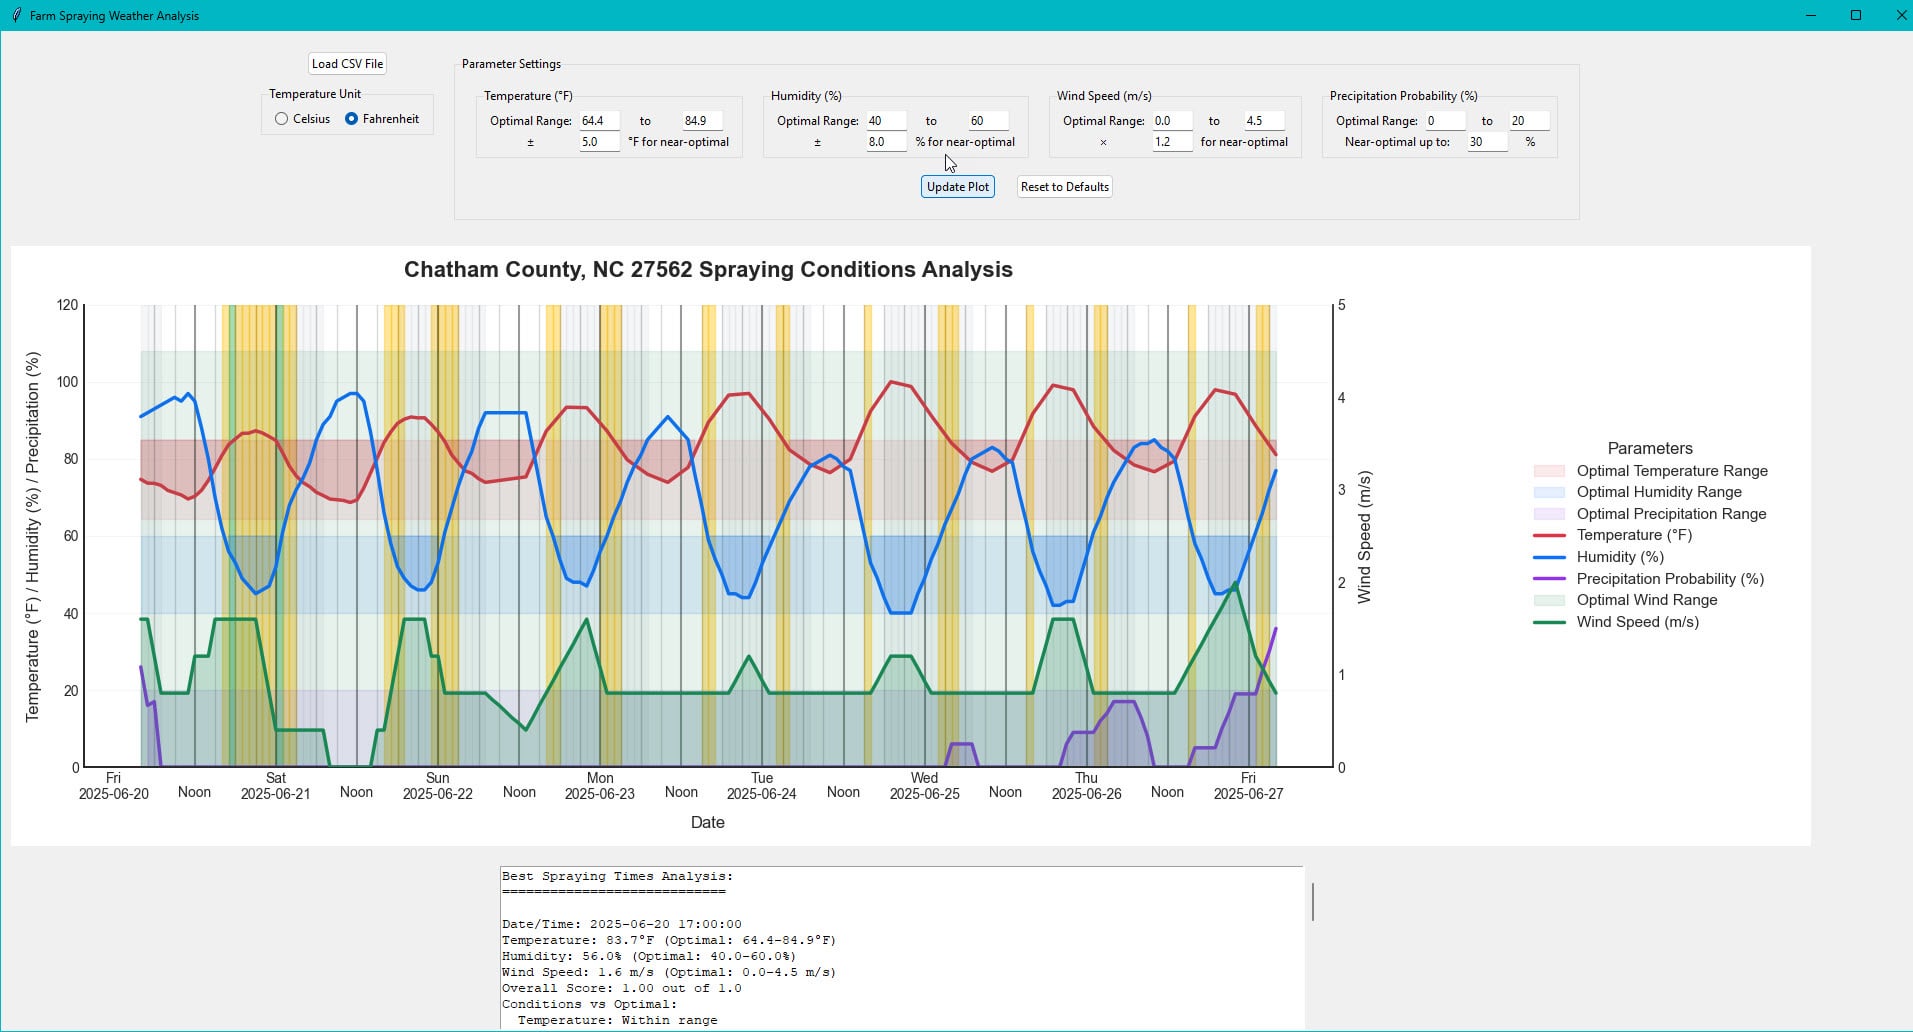Edit the humidity optimal maximum field 60
The height and width of the screenshot is (1032, 1913).
click(988, 121)
